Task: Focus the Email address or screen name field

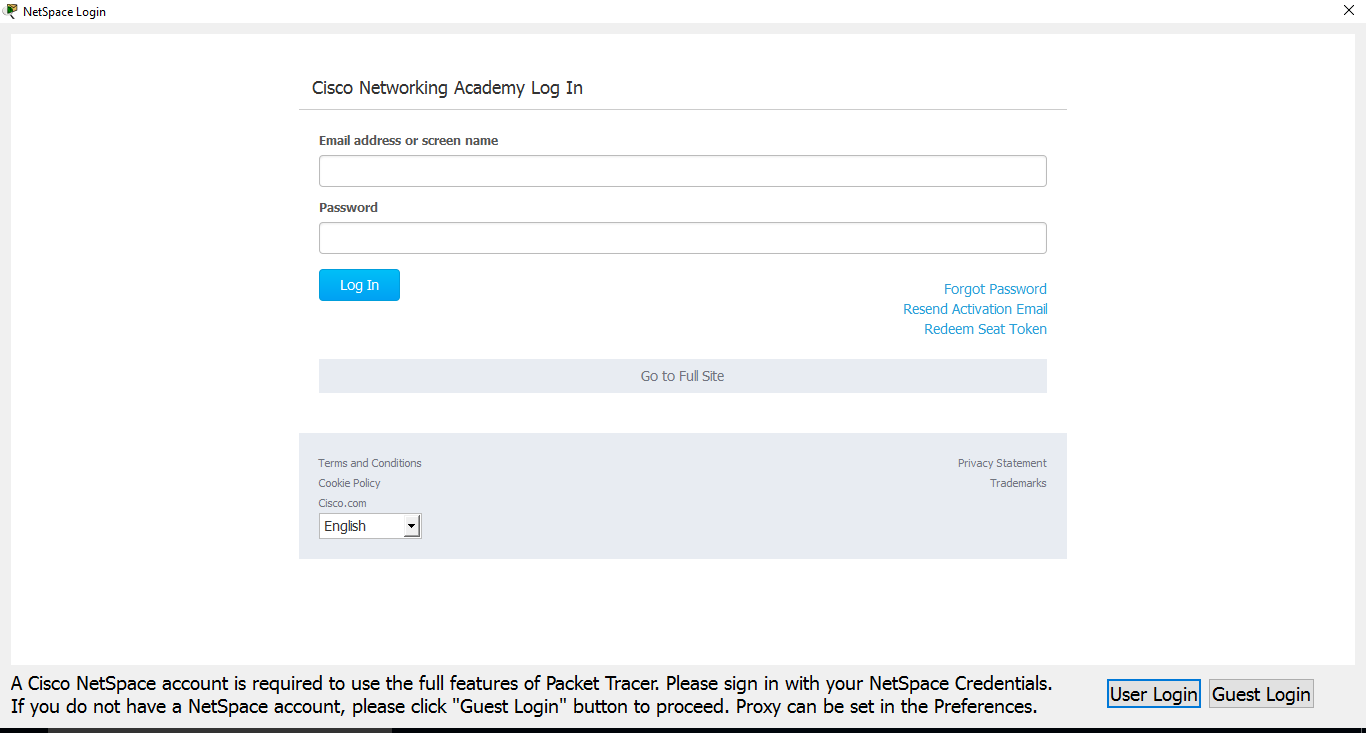Action: click(682, 171)
